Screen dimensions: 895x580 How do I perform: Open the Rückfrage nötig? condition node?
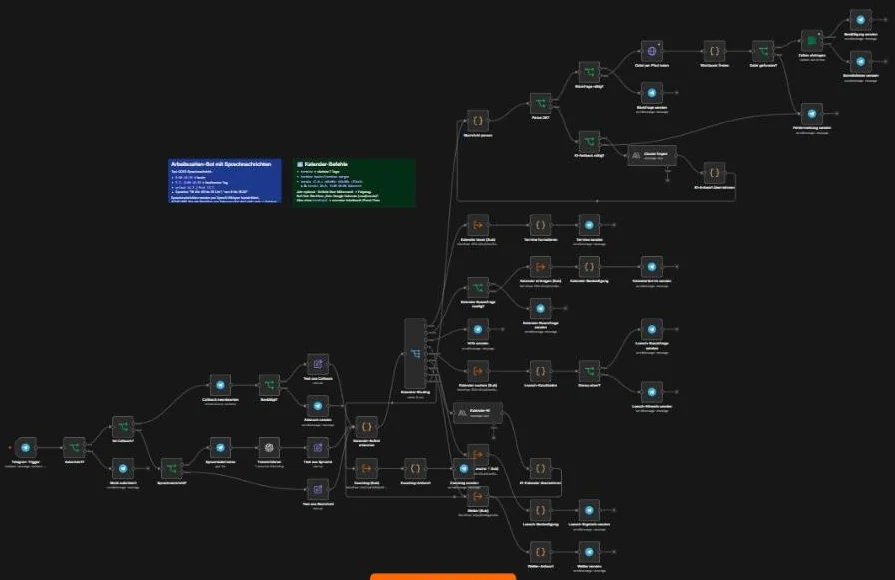pyautogui.click(x=589, y=72)
